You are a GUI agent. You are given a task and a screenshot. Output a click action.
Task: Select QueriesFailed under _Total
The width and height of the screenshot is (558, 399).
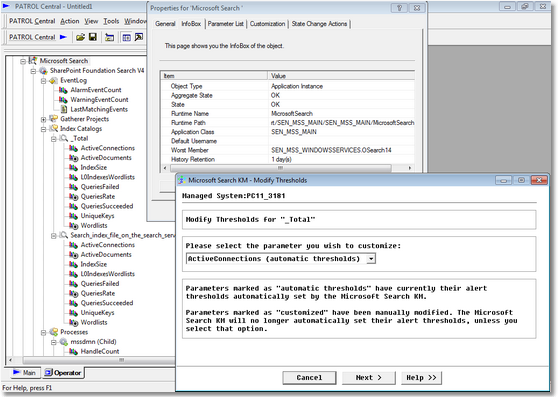tap(100, 187)
